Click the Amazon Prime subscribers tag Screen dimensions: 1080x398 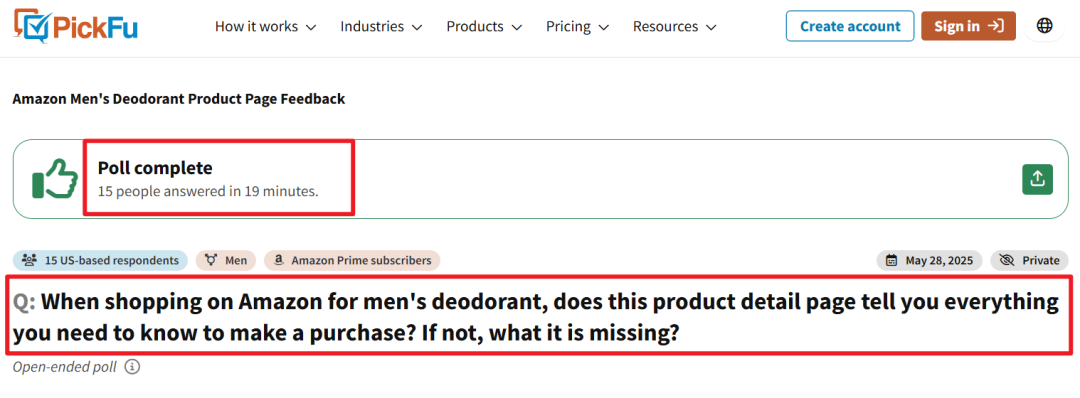pyautogui.click(x=352, y=260)
